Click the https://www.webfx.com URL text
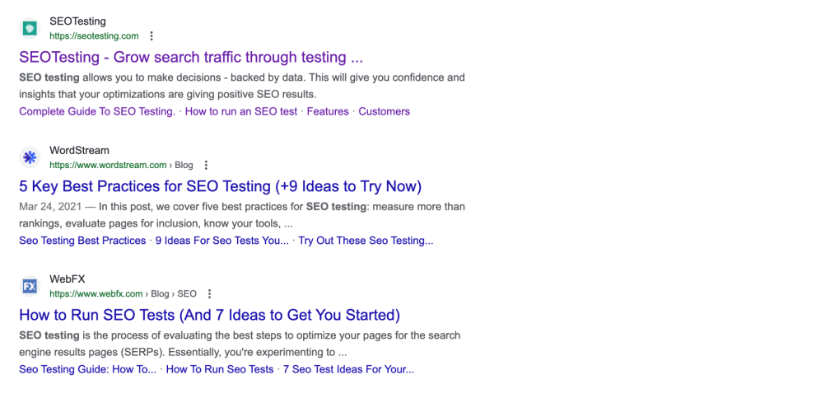Screen dimensions: 823x396 click(x=96, y=294)
